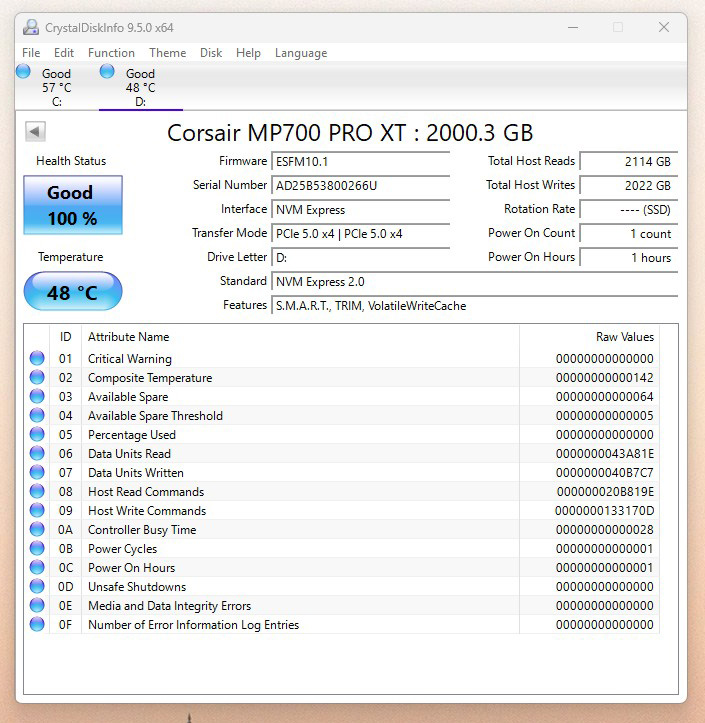Select the C: disk tab at 57 °C
705x723 pixels.
click(56, 88)
